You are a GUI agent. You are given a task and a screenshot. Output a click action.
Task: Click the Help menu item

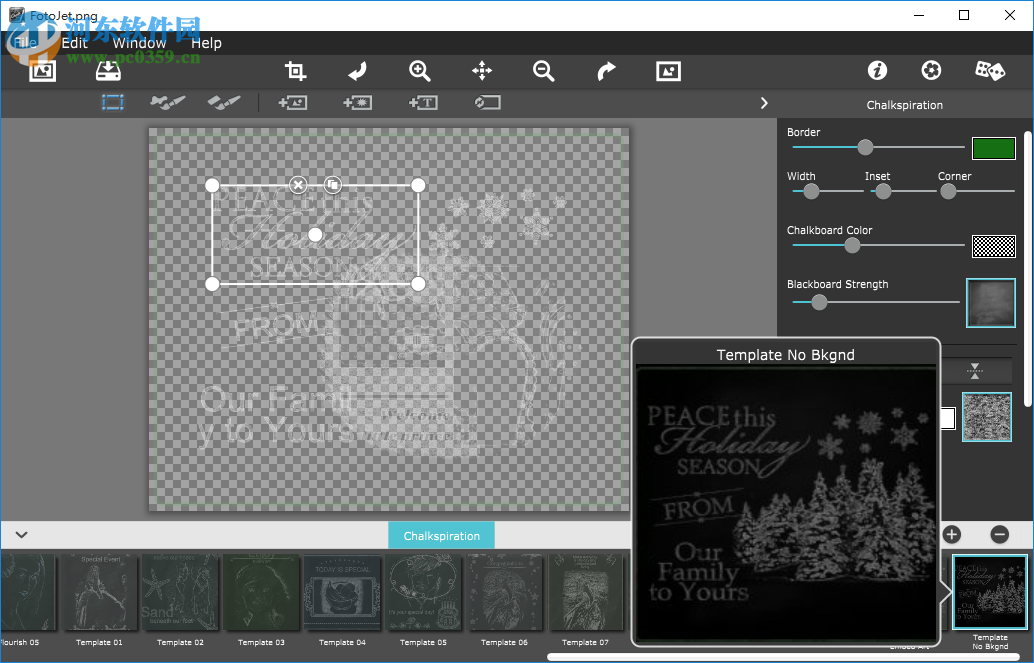coord(207,43)
